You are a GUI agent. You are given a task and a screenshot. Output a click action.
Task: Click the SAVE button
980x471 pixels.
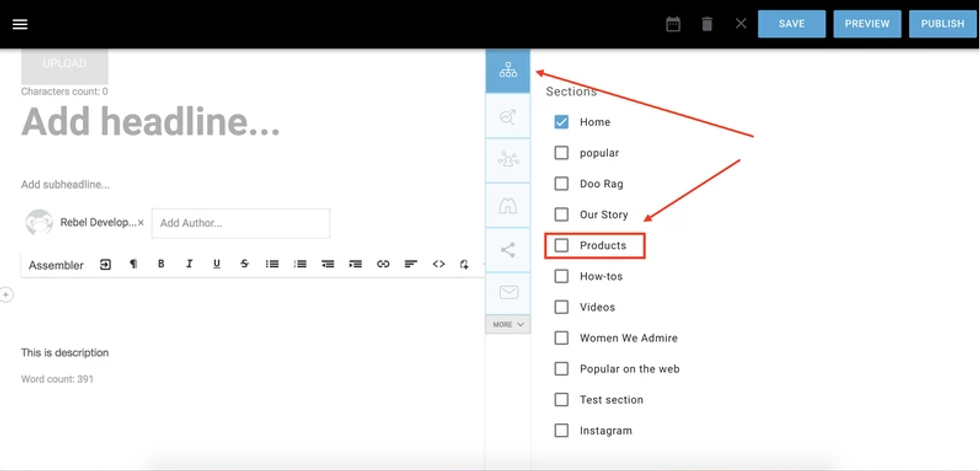point(791,24)
